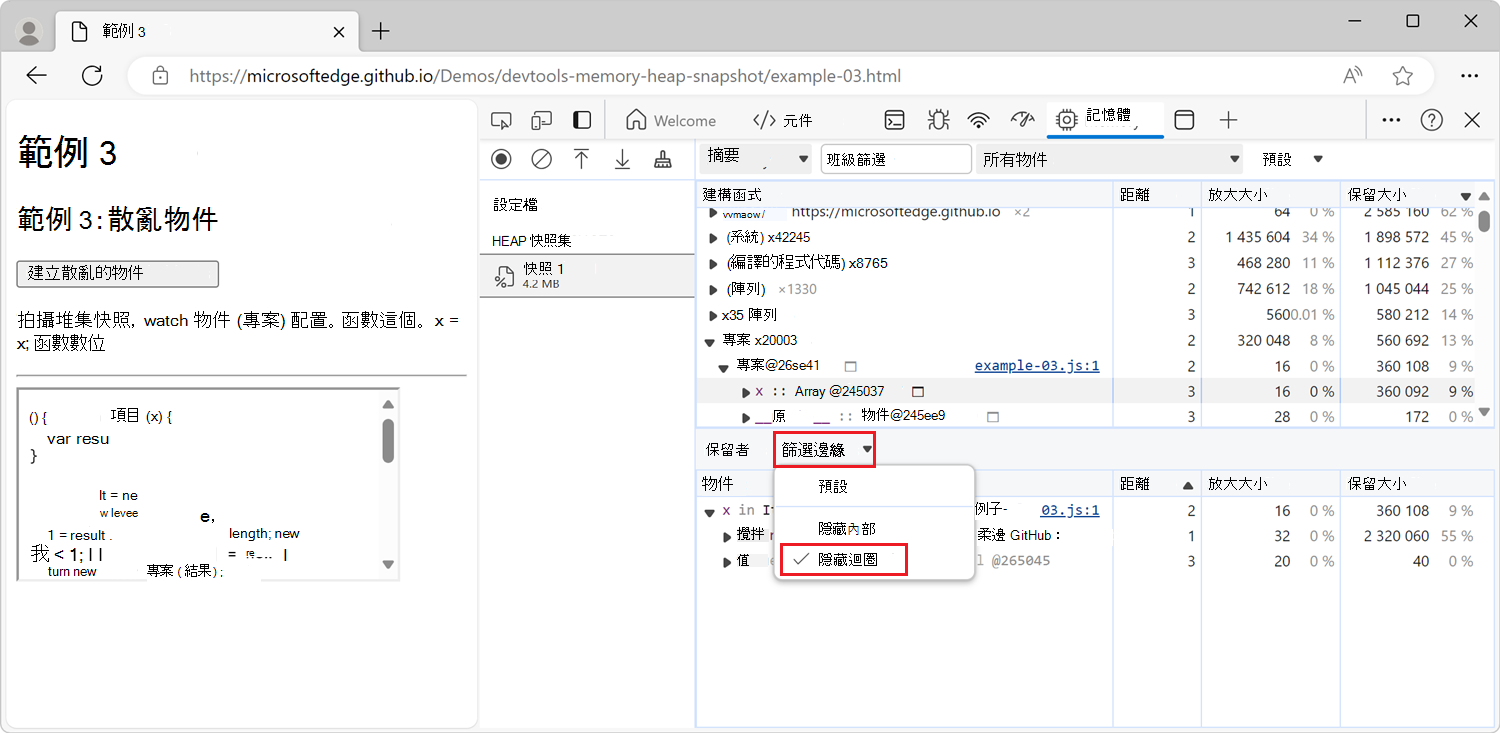Open example-03.js:1 source link
The width and height of the screenshot is (1500, 733).
[x=1037, y=366]
